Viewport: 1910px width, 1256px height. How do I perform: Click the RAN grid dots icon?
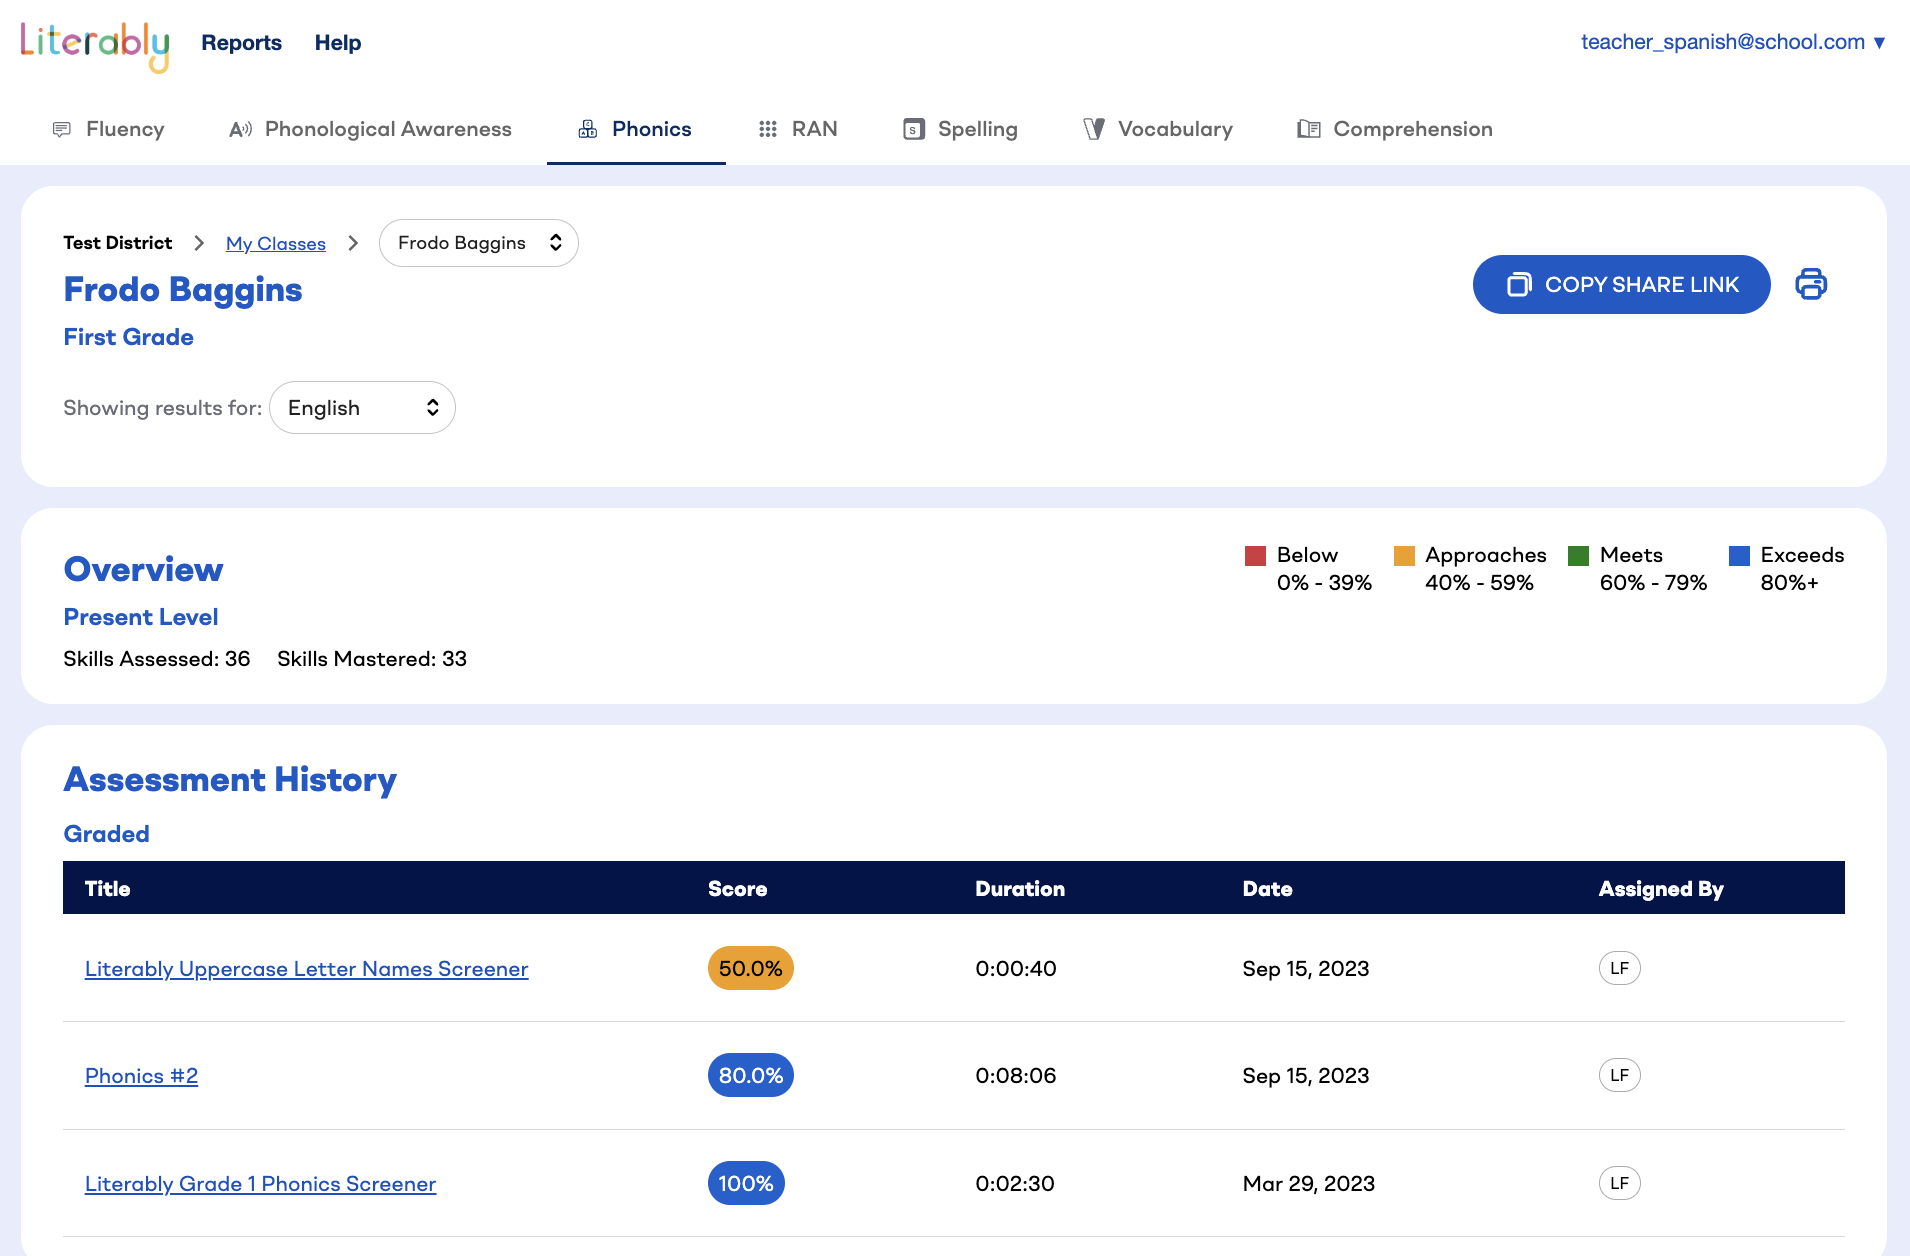768,129
